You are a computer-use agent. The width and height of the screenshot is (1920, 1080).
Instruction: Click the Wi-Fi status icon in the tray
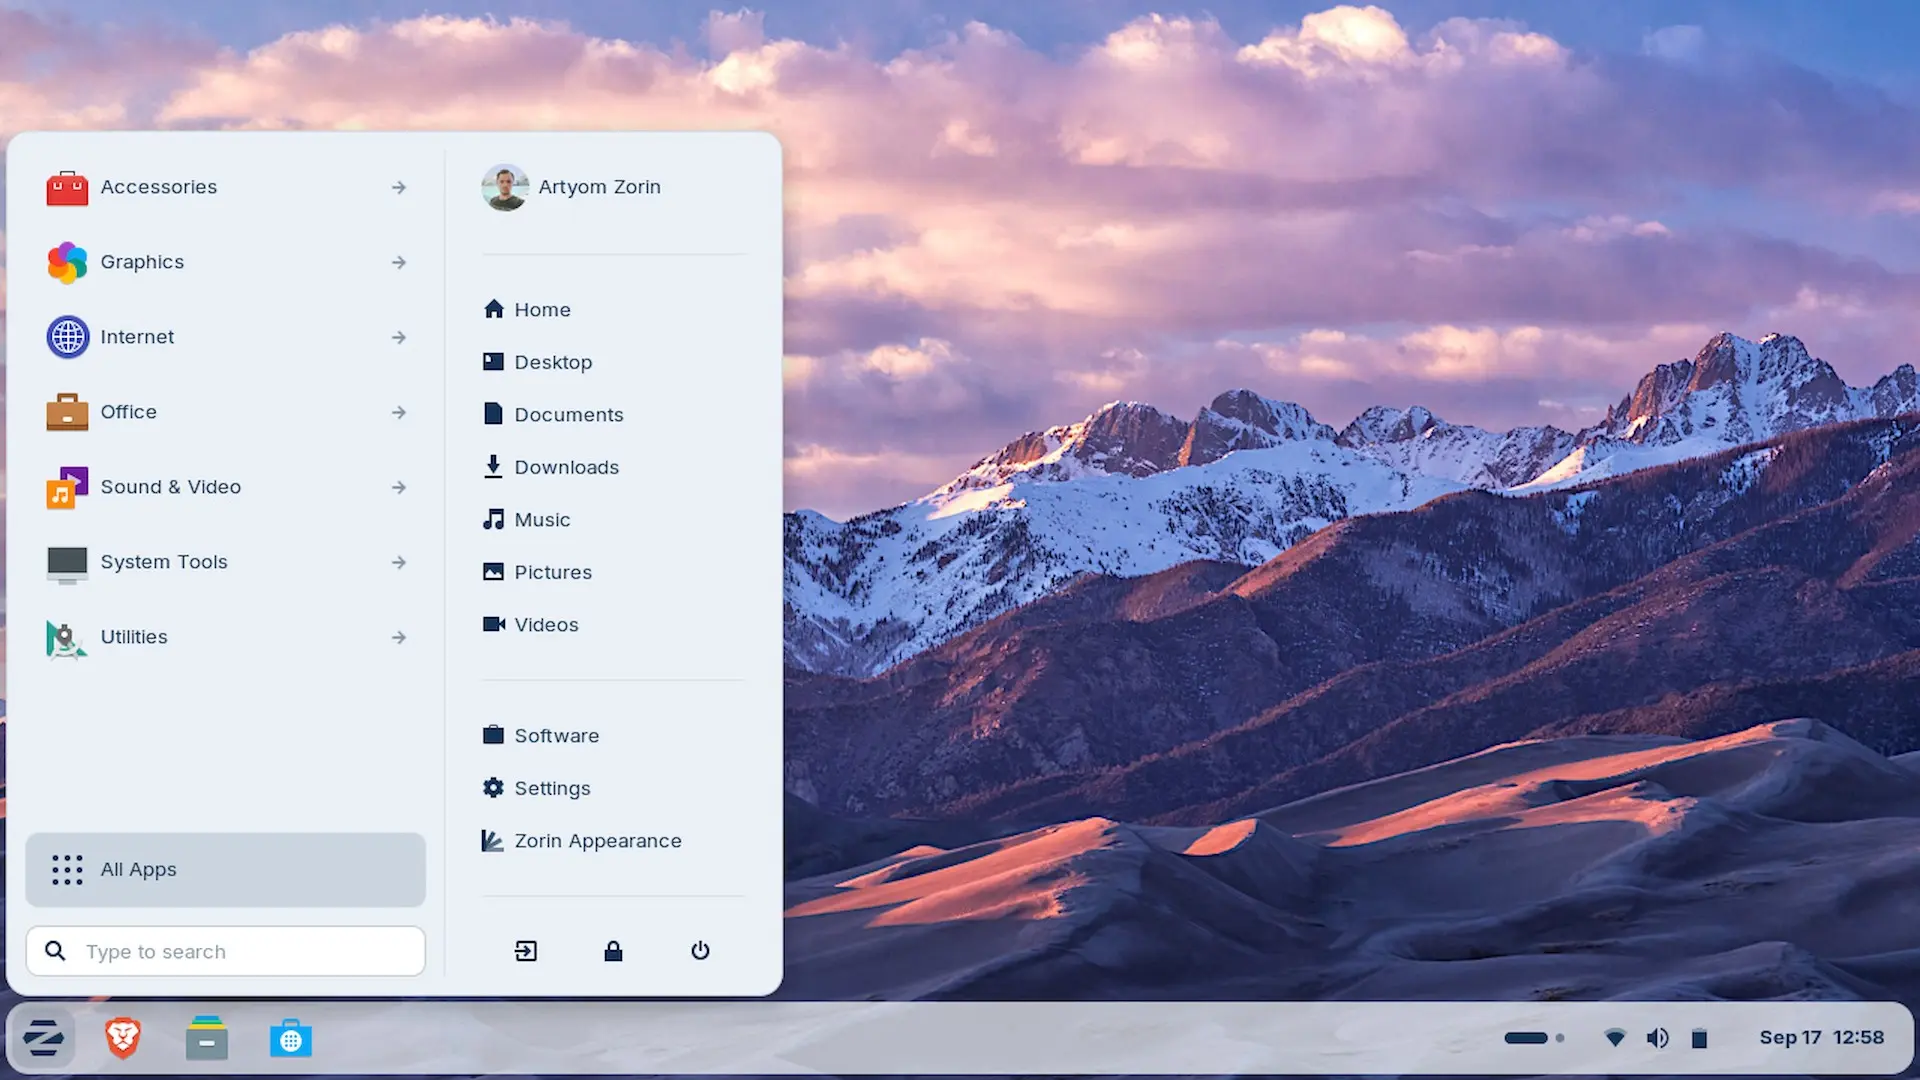pos(1616,1037)
